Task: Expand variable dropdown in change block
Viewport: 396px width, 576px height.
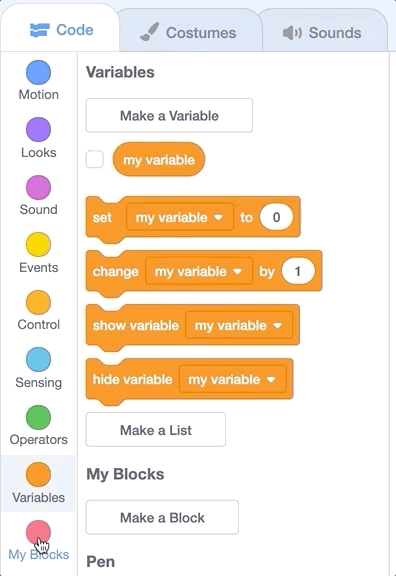Action: [199, 271]
